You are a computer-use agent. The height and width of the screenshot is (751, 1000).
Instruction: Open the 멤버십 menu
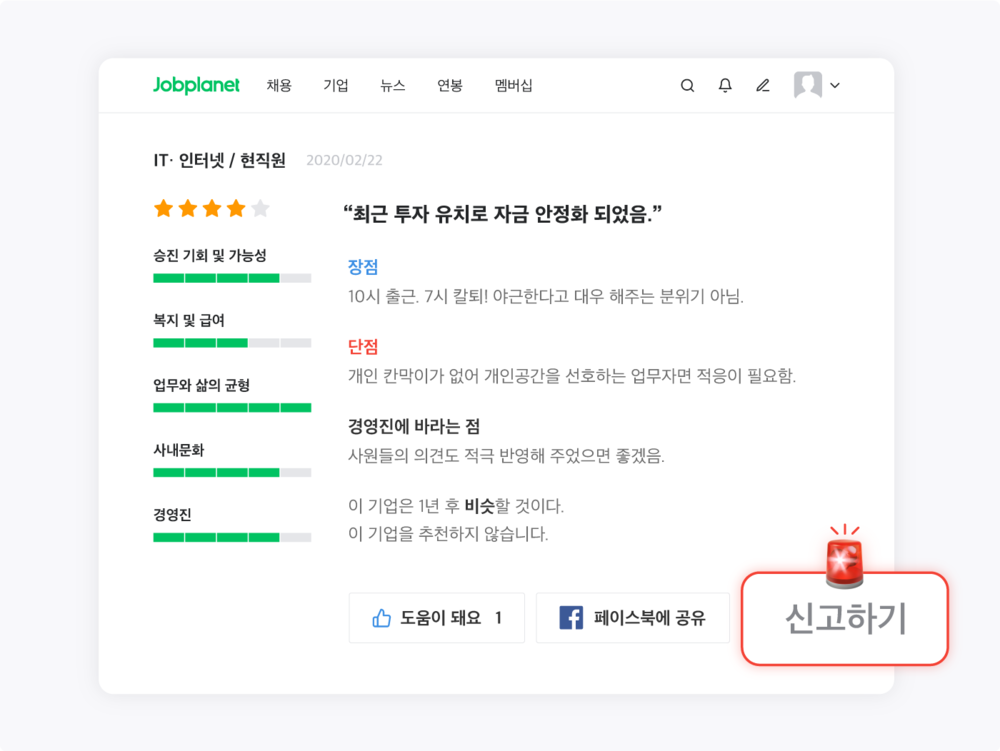pyautogui.click(x=514, y=86)
